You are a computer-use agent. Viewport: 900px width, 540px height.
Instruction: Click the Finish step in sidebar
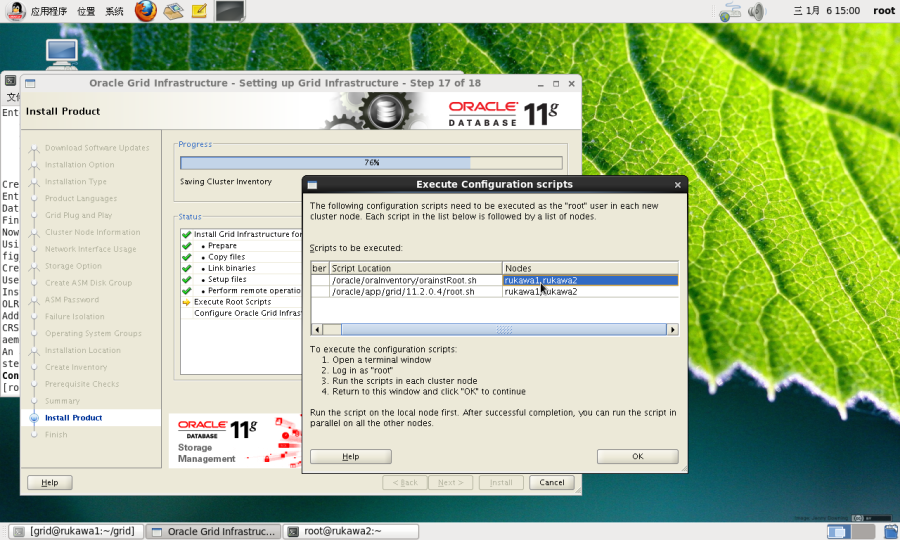click(x=56, y=434)
